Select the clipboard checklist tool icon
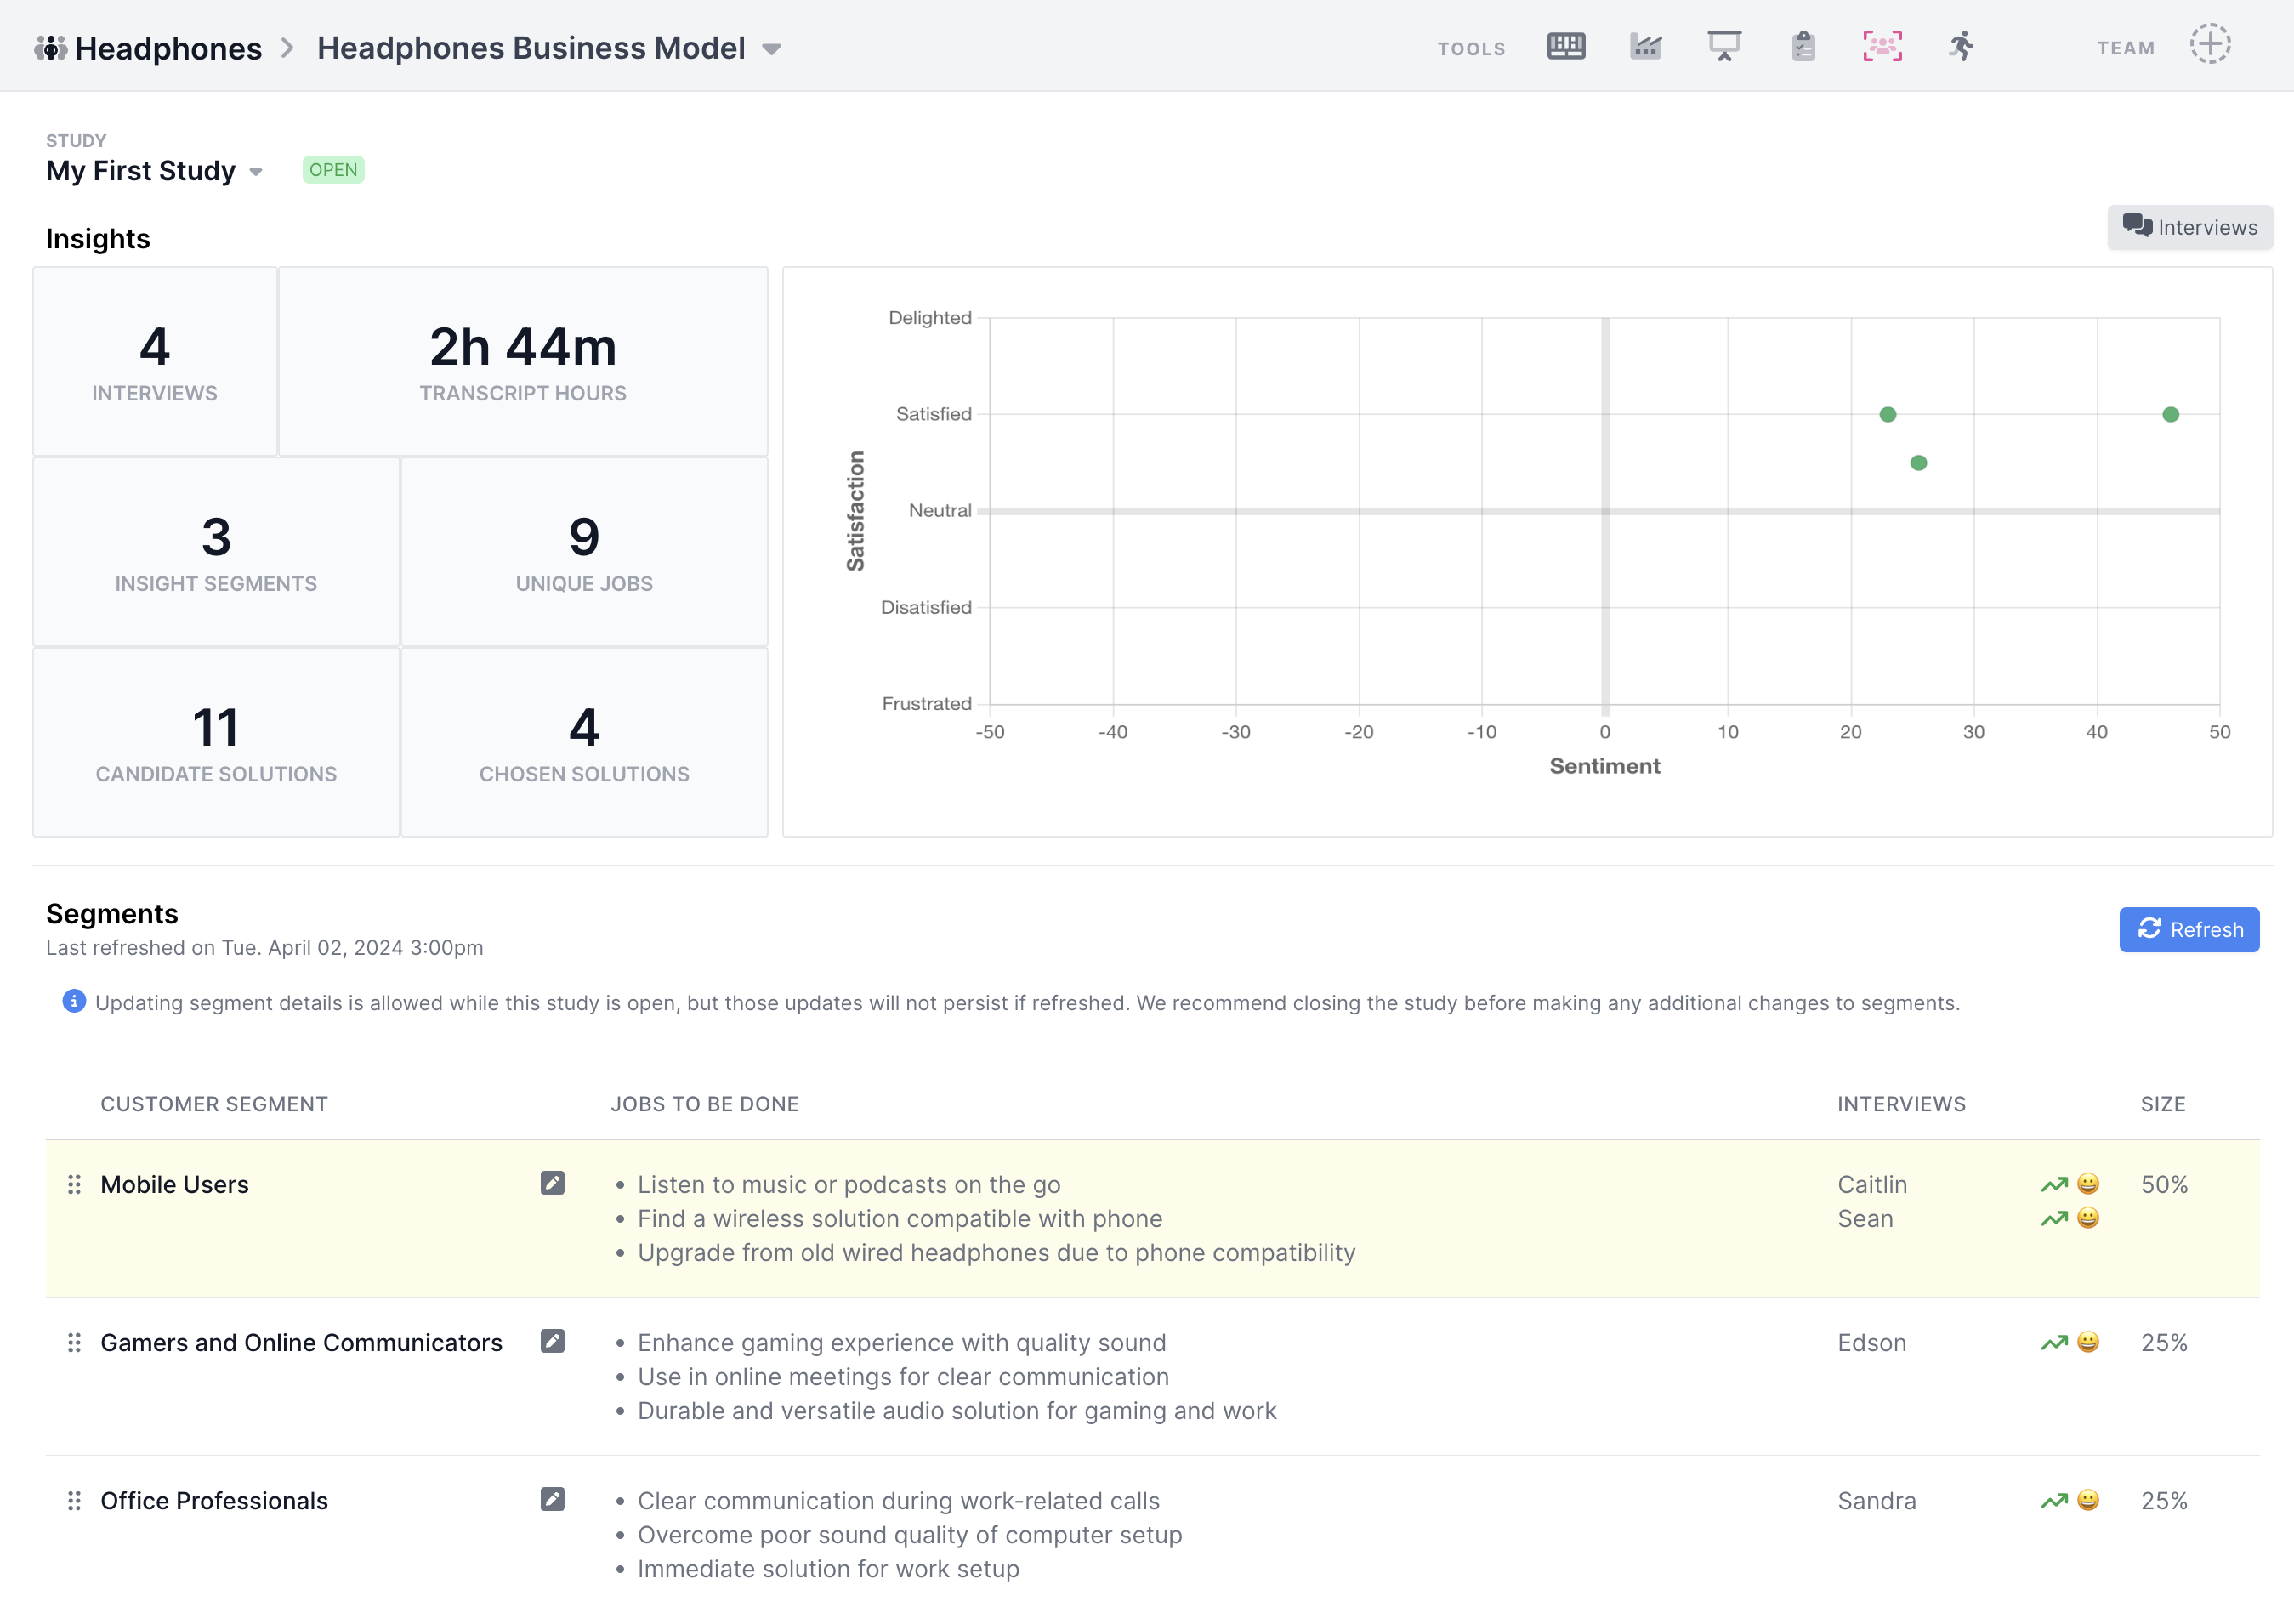The height and width of the screenshot is (1624, 2294). (x=1803, y=46)
